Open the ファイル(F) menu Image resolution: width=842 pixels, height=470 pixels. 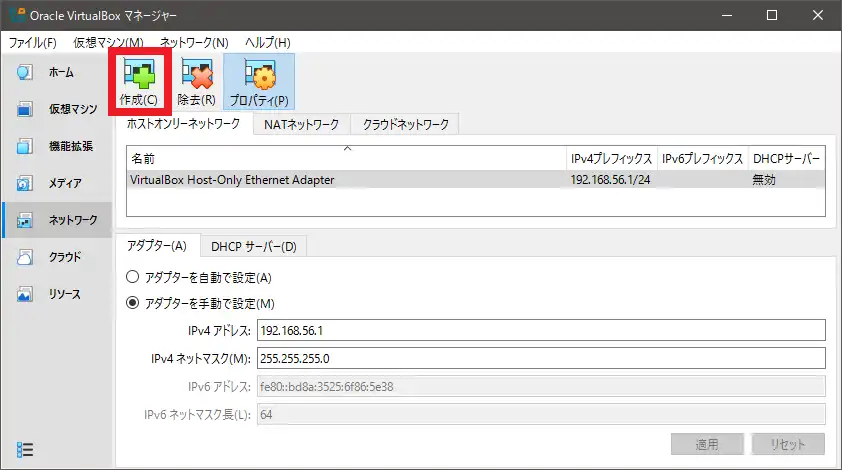[33, 43]
